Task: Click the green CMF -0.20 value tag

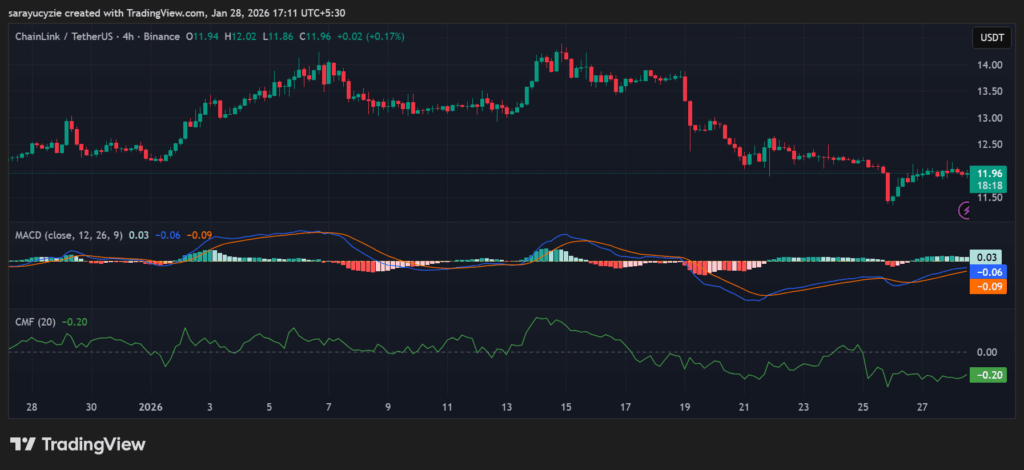Action: pos(988,374)
